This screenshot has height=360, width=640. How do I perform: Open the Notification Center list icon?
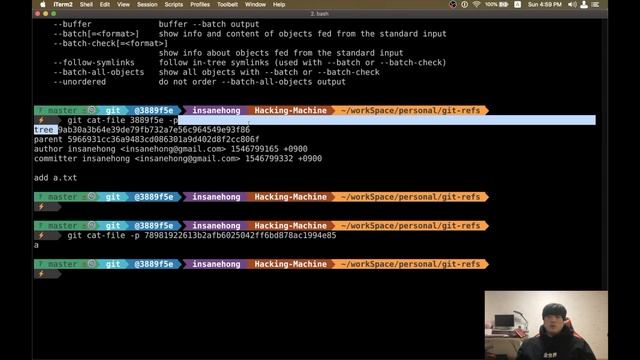point(596,4)
